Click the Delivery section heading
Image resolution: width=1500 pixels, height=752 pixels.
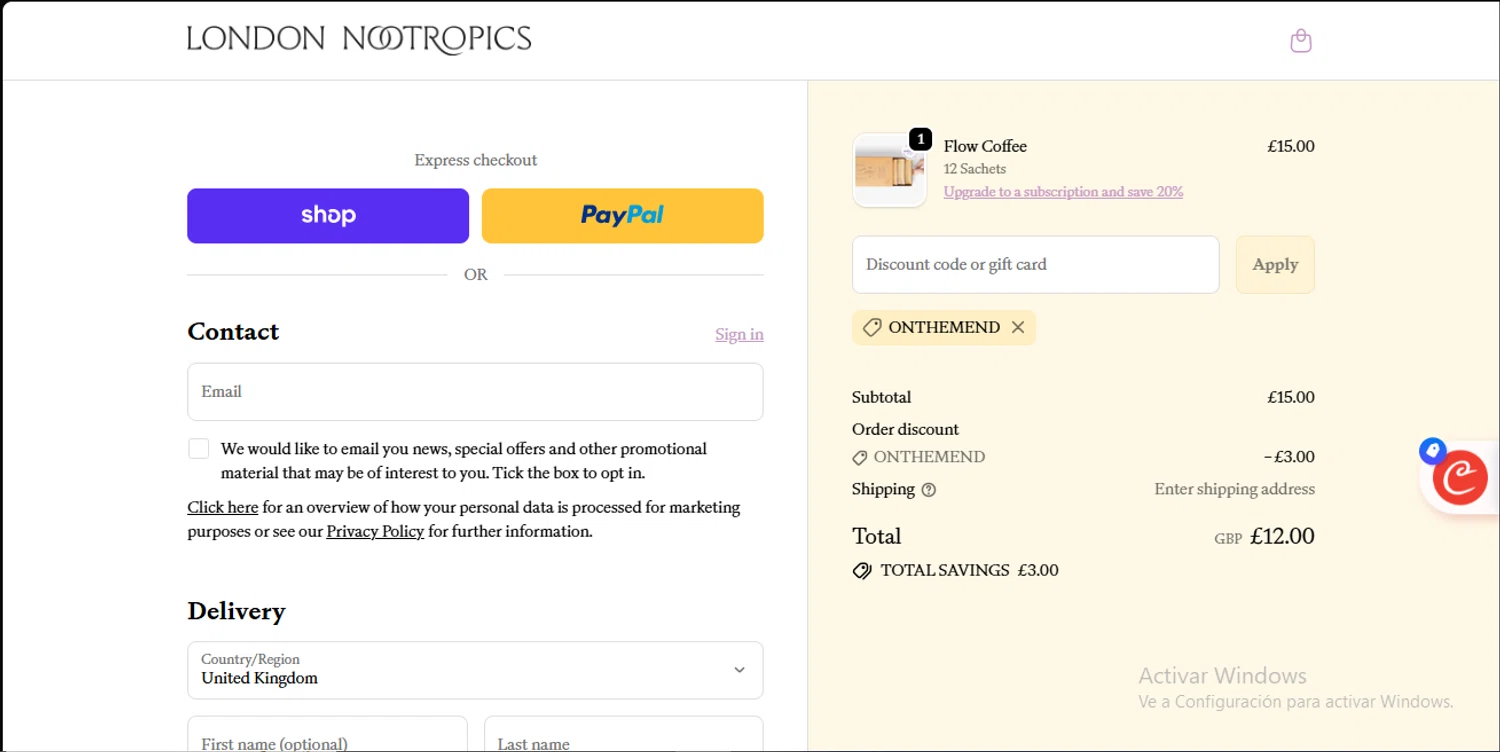click(236, 611)
